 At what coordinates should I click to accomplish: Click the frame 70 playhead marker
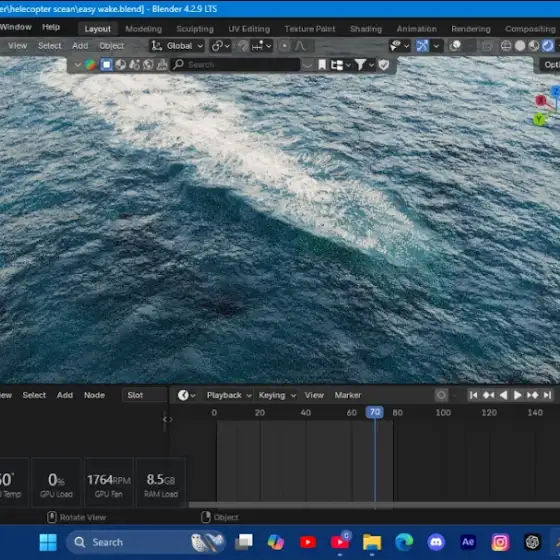tap(375, 412)
